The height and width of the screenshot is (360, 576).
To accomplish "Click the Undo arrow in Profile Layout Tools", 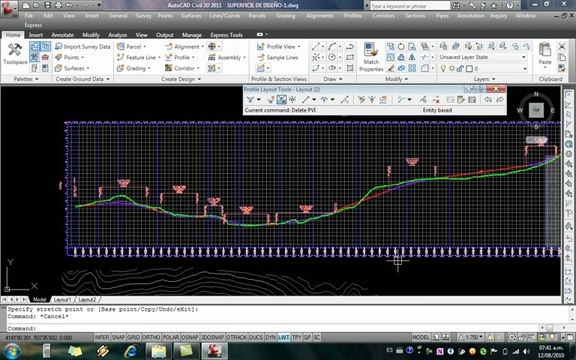I will tap(488, 100).
